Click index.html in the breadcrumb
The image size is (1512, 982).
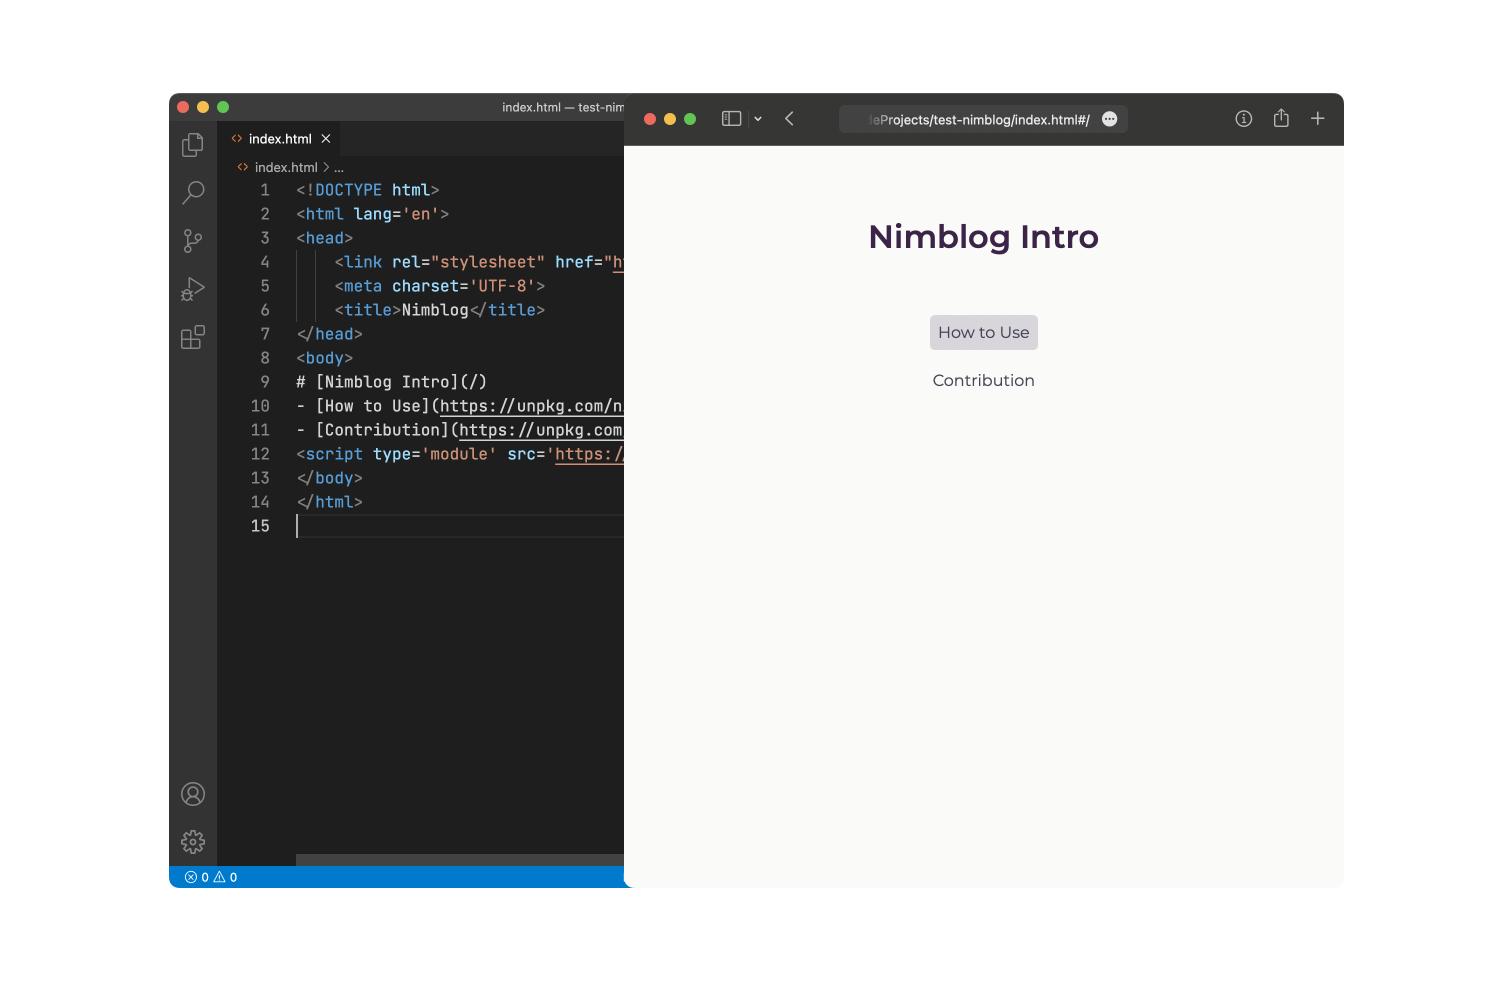point(286,168)
